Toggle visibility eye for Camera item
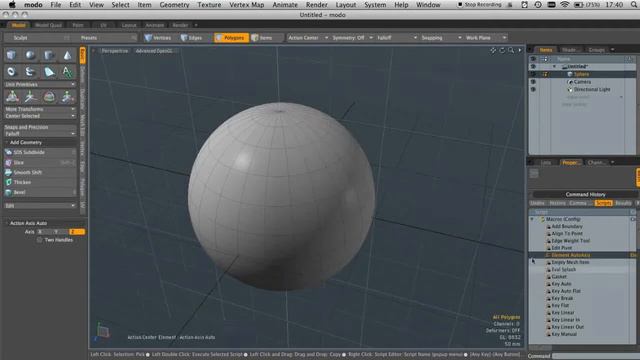 tap(533, 82)
